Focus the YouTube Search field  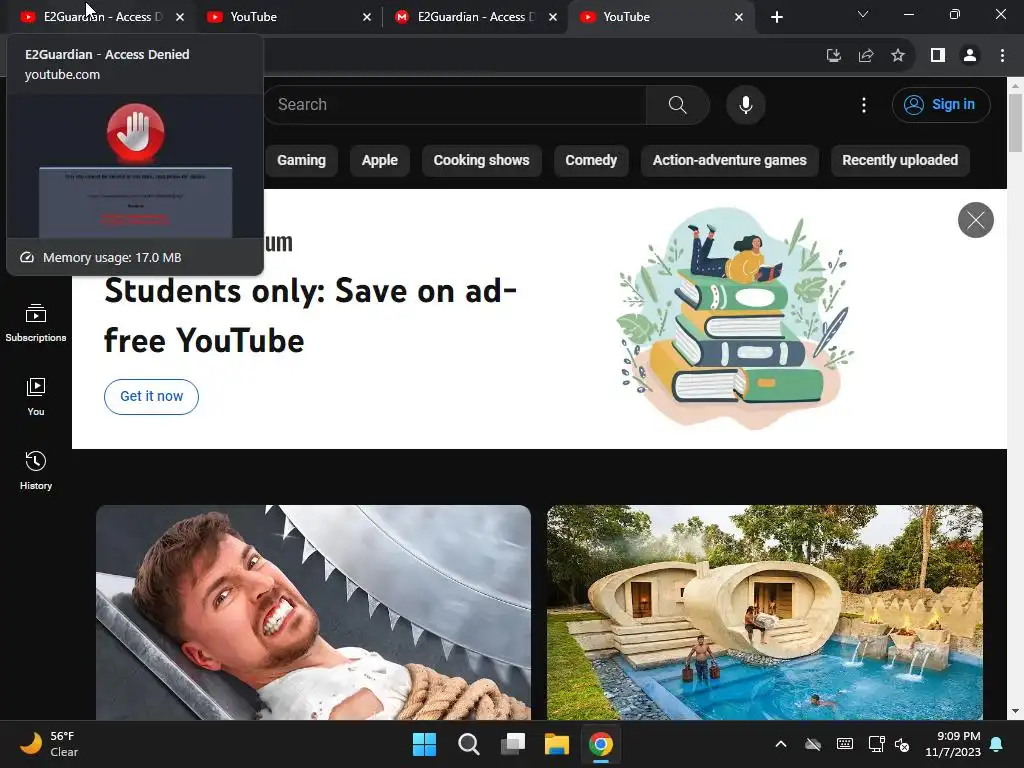[x=455, y=105]
